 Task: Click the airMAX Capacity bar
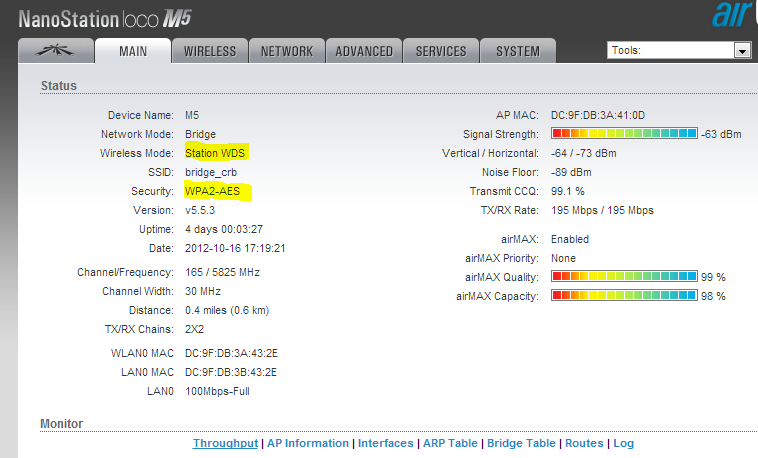[x=624, y=295]
